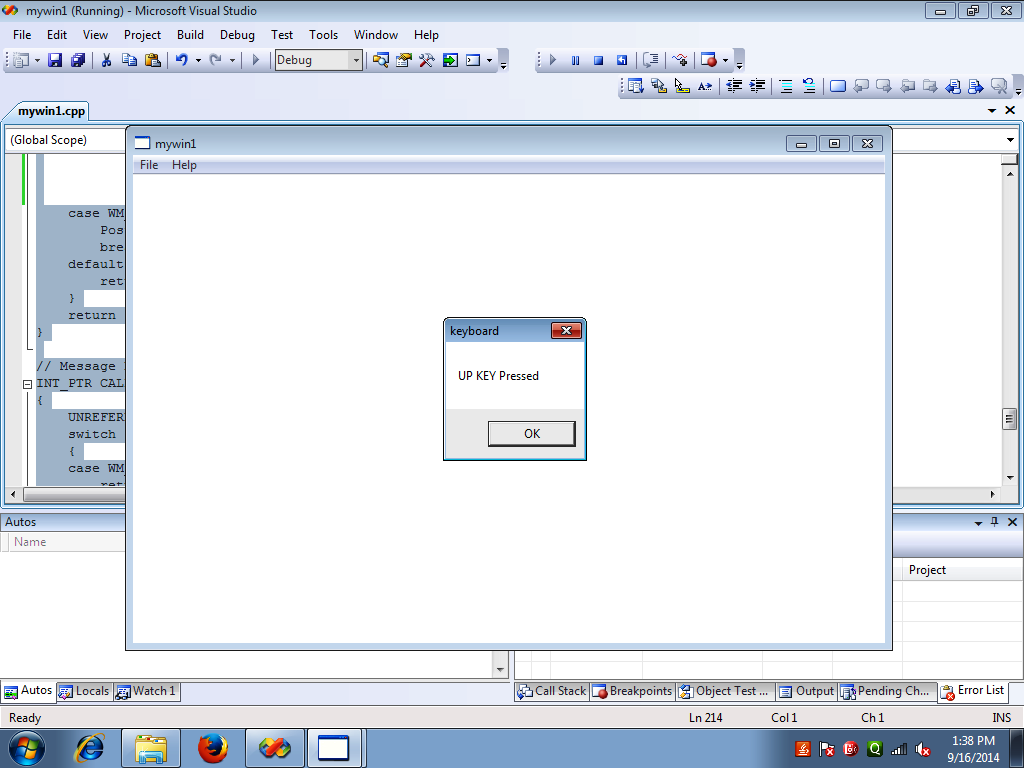Pause execution with Break All
Screen dimensions: 1024x773
coord(575,60)
